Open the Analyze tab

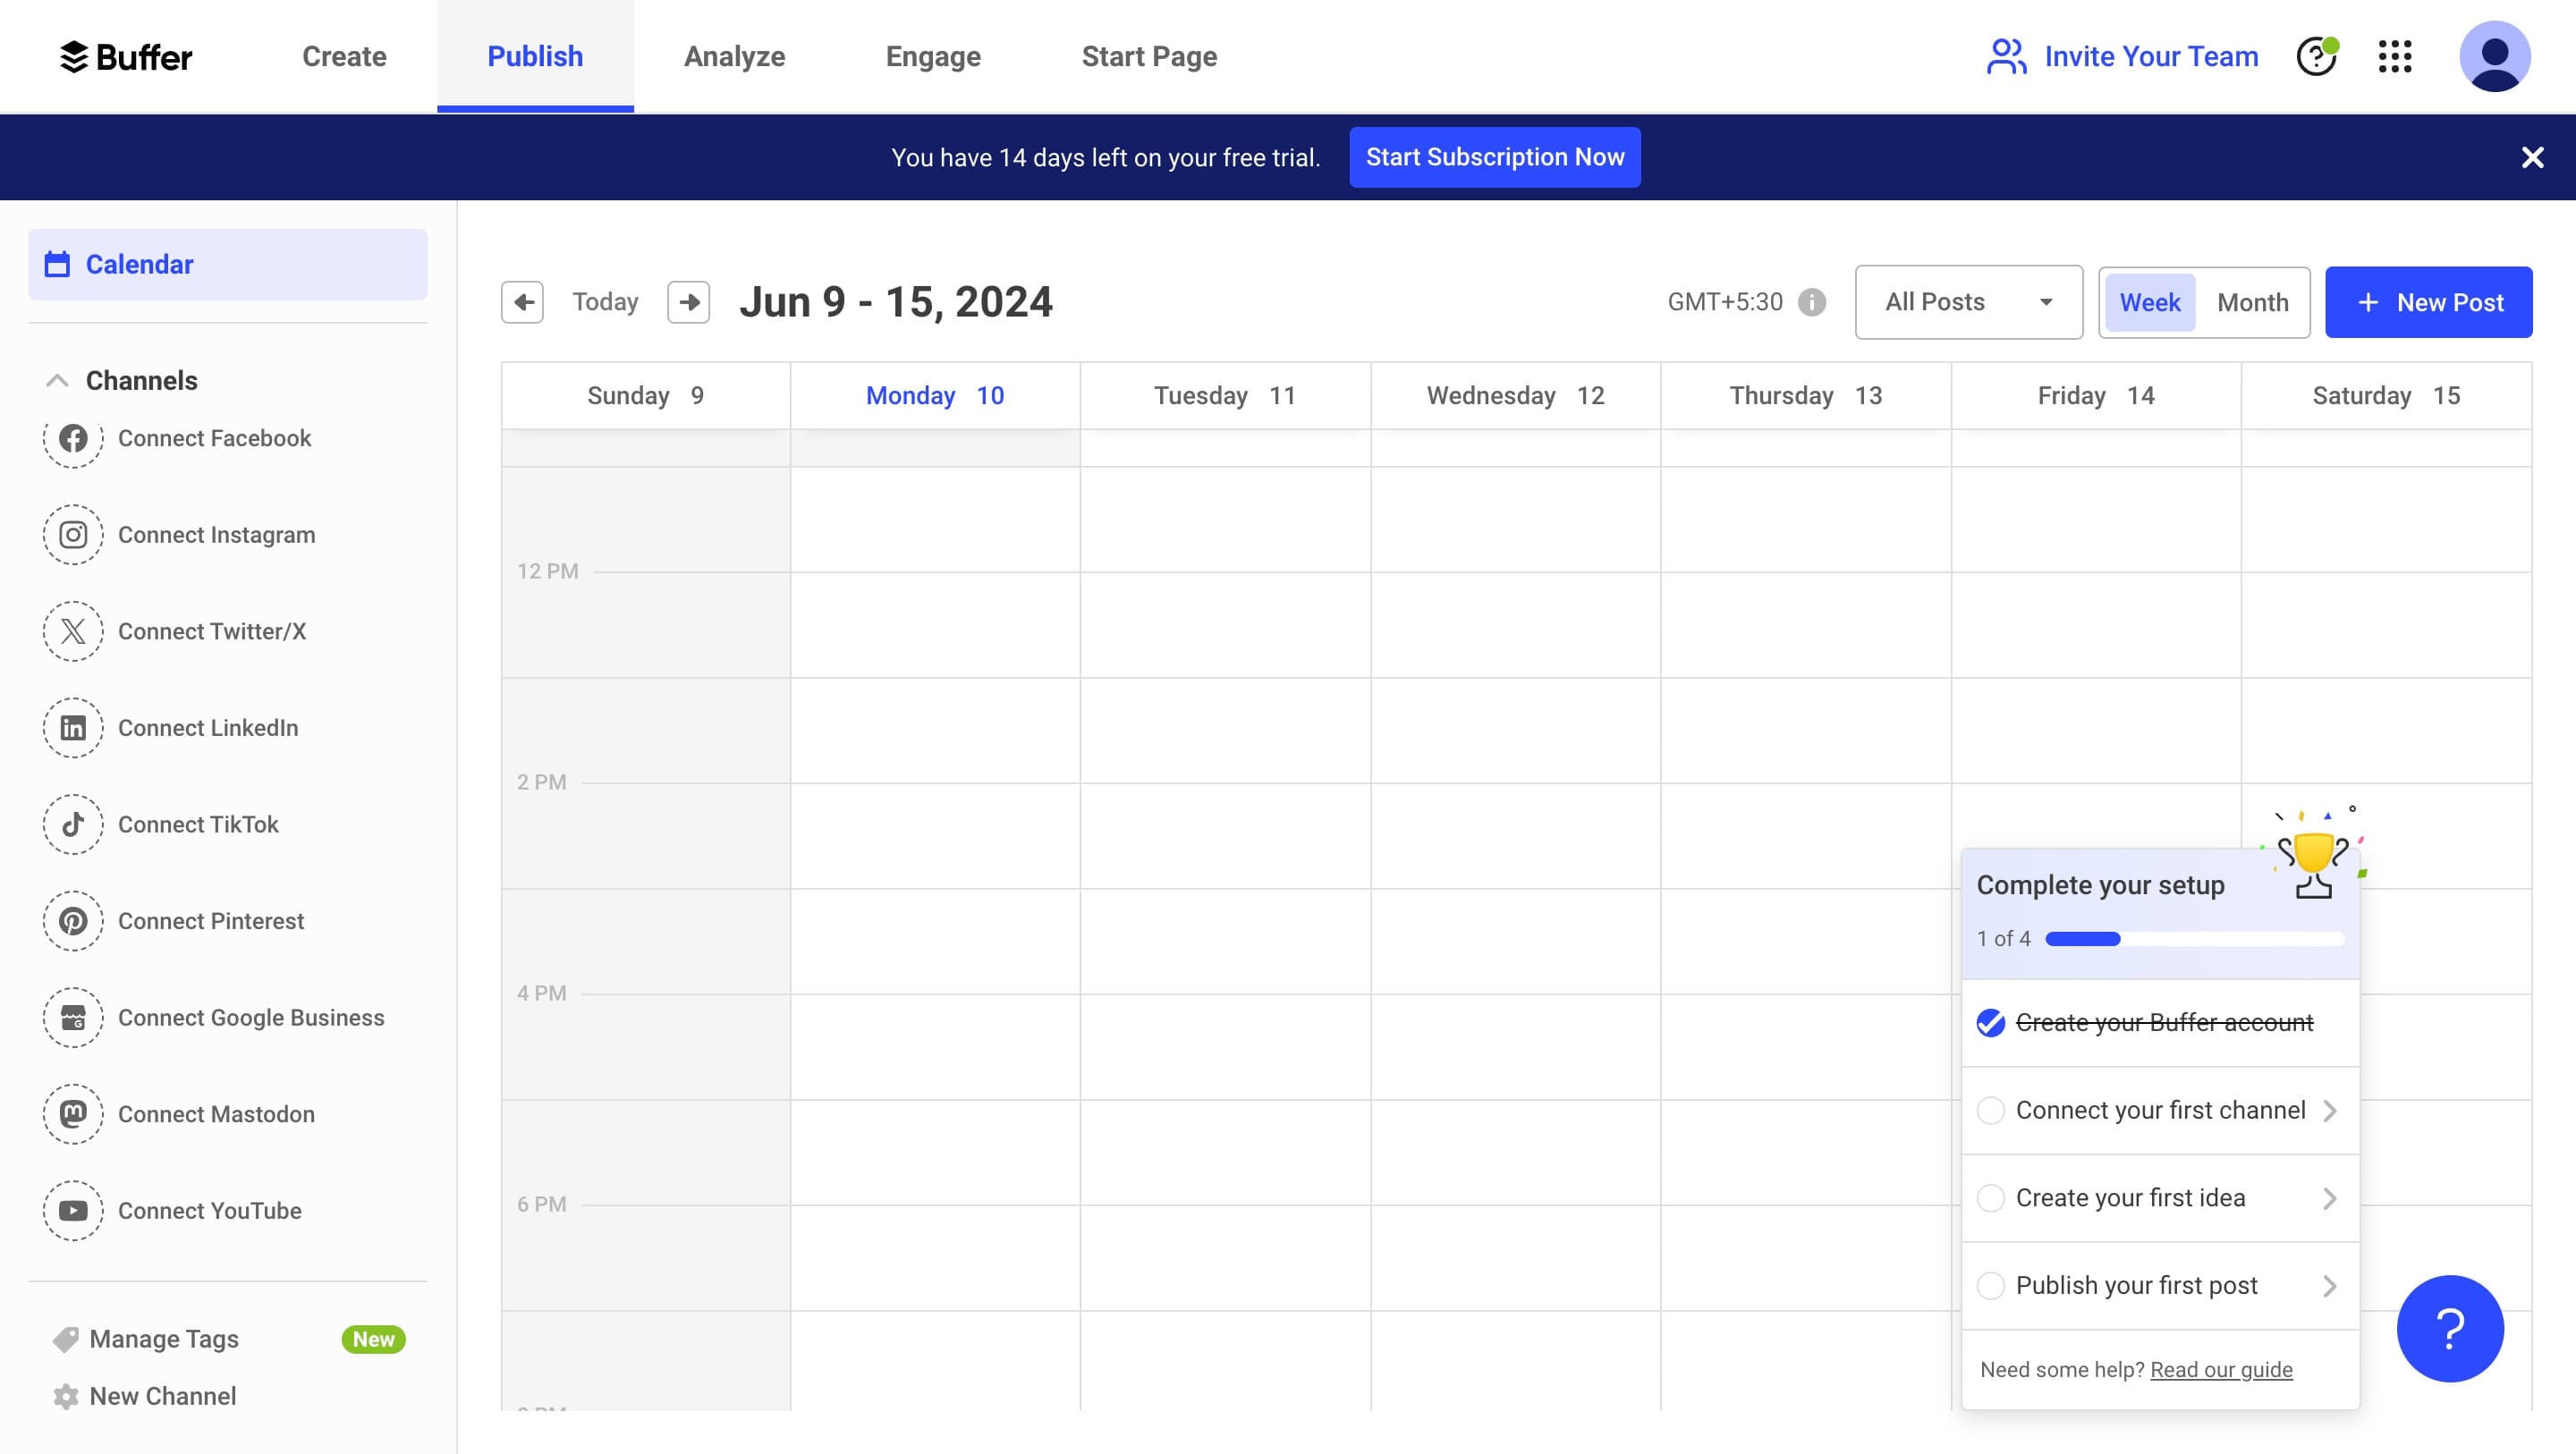coord(734,56)
